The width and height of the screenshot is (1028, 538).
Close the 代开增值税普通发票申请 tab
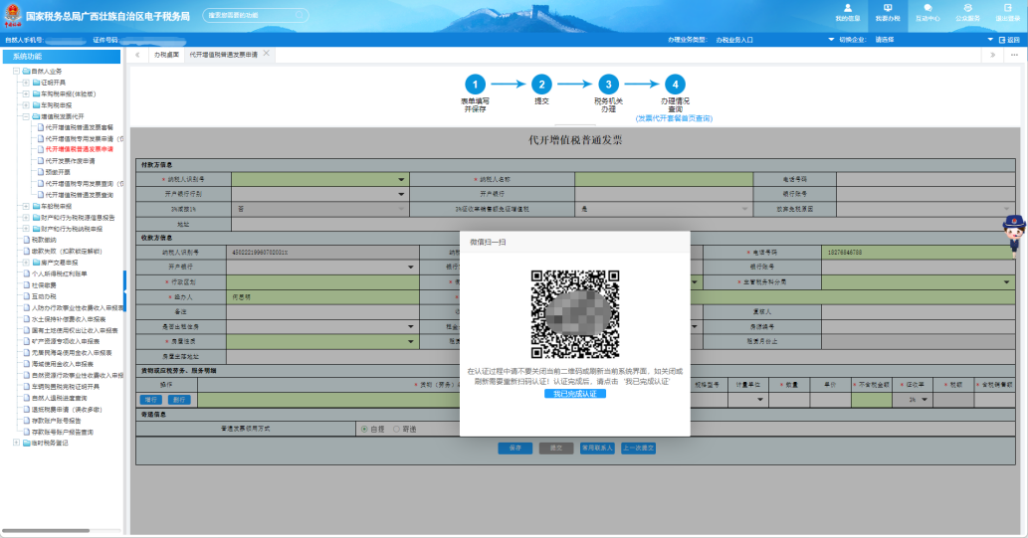pyautogui.click(x=266, y=54)
